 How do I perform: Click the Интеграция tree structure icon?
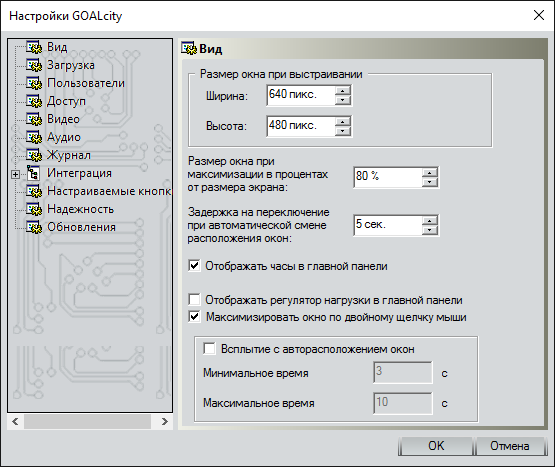[x=33, y=173]
